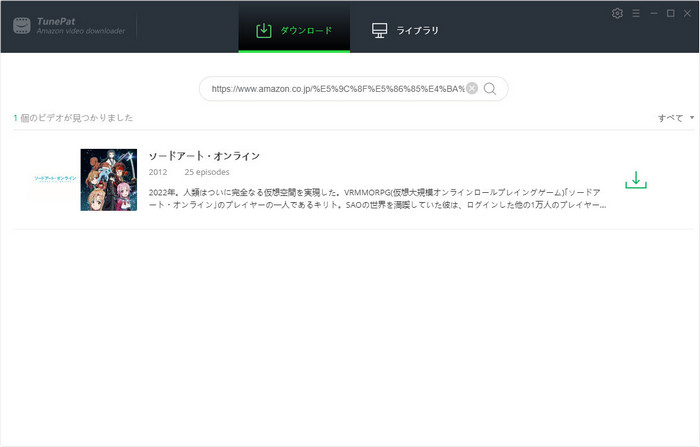Close the TunePat window
700x447 pixels.
click(688, 13)
